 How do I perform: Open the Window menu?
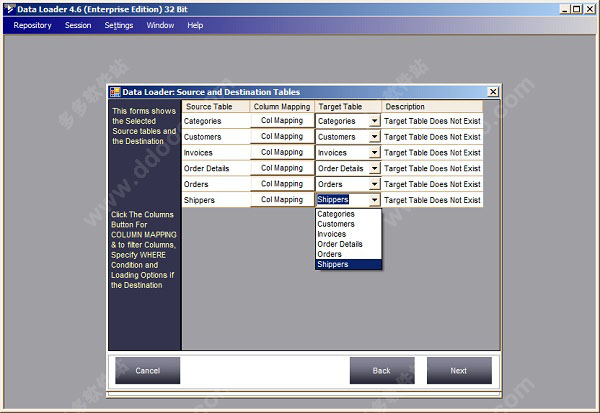click(x=160, y=25)
